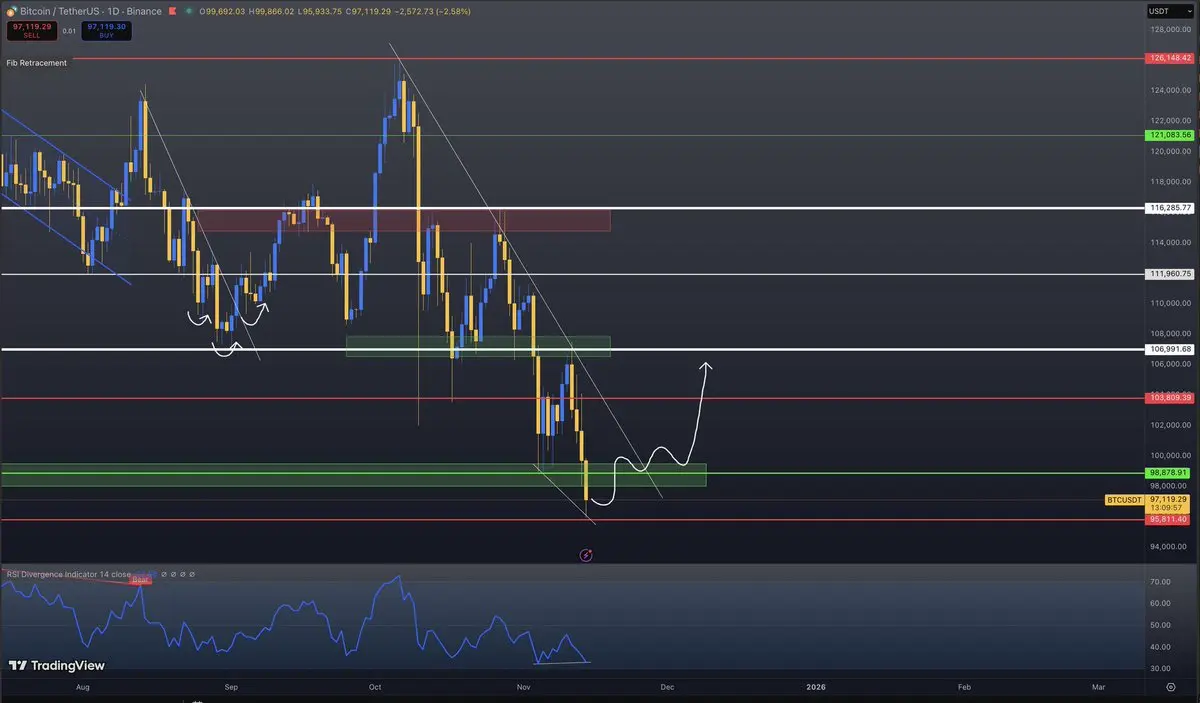Click the 2026 year marker on the time axis
The width and height of the screenshot is (1200, 703).
point(816,687)
